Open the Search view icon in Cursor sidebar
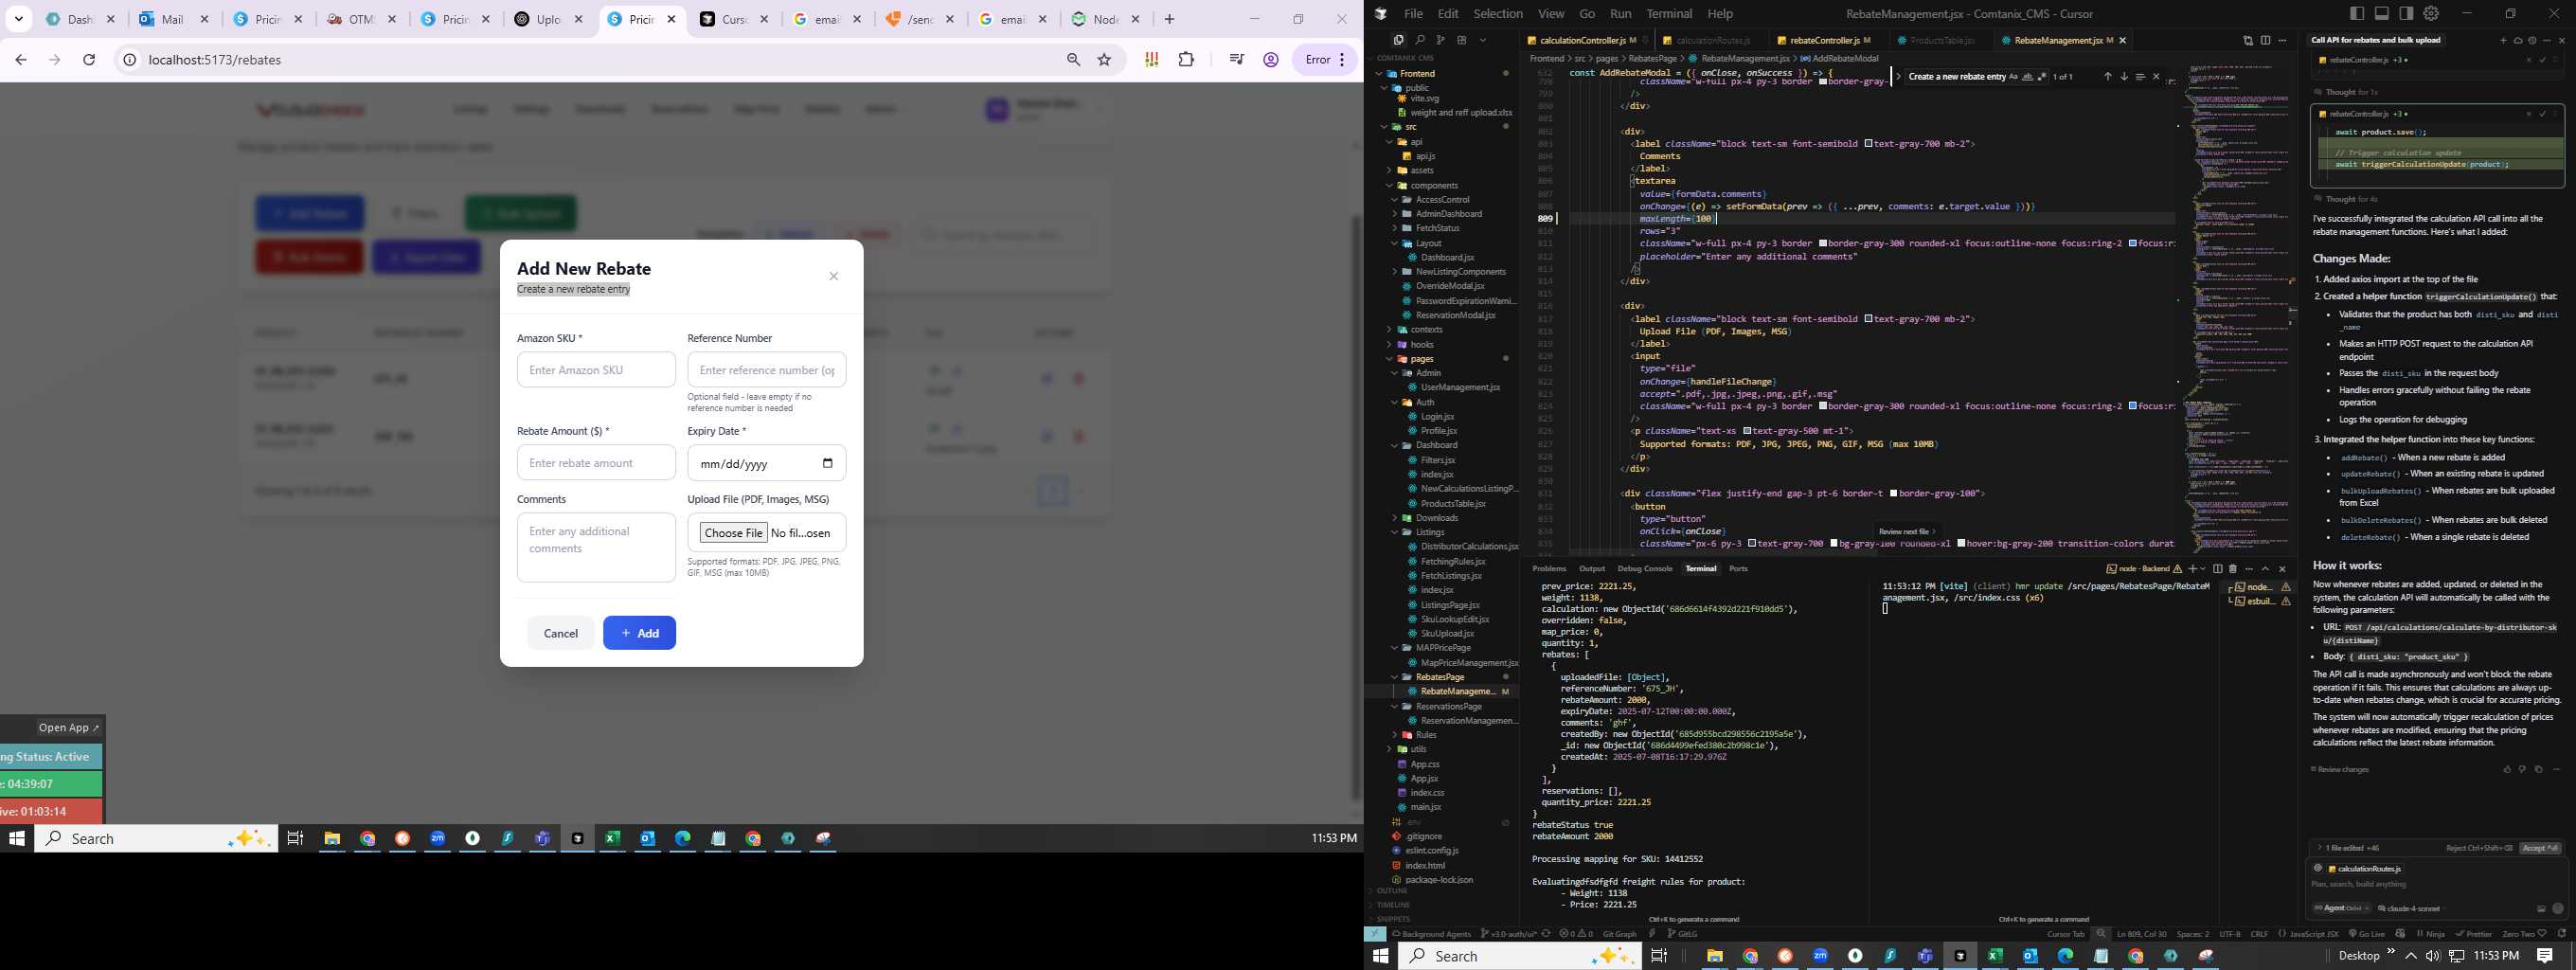The image size is (2576, 970). (1419, 40)
